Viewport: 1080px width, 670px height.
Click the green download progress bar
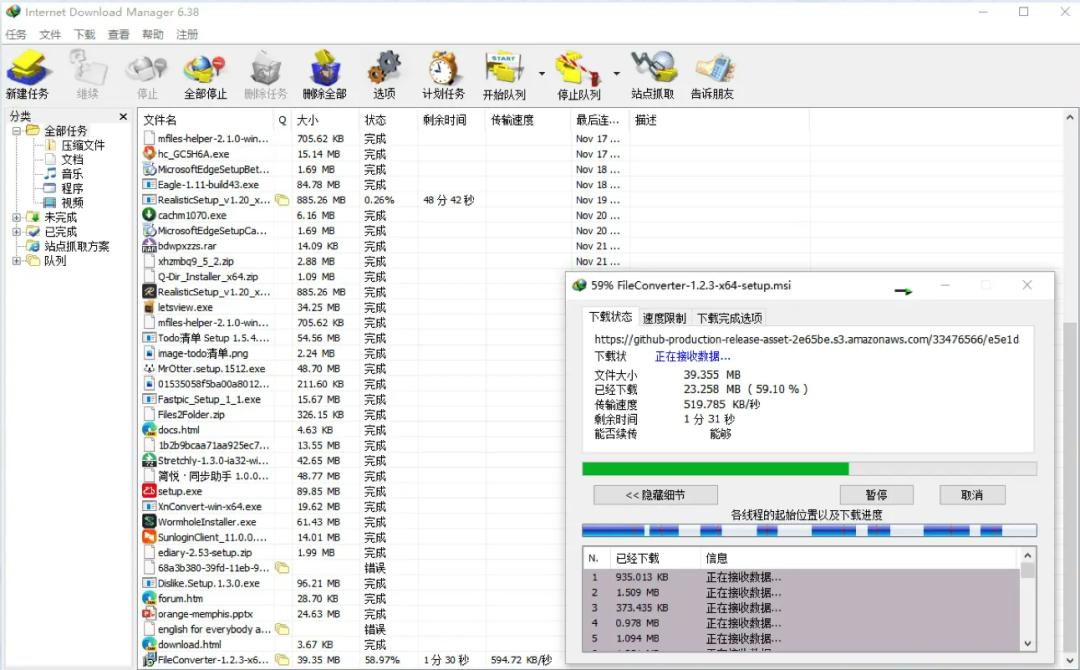(715, 468)
